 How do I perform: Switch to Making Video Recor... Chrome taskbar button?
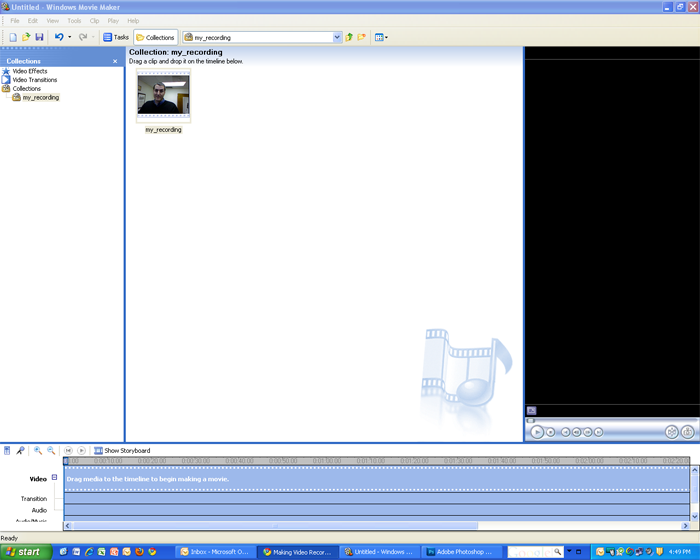point(298,552)
